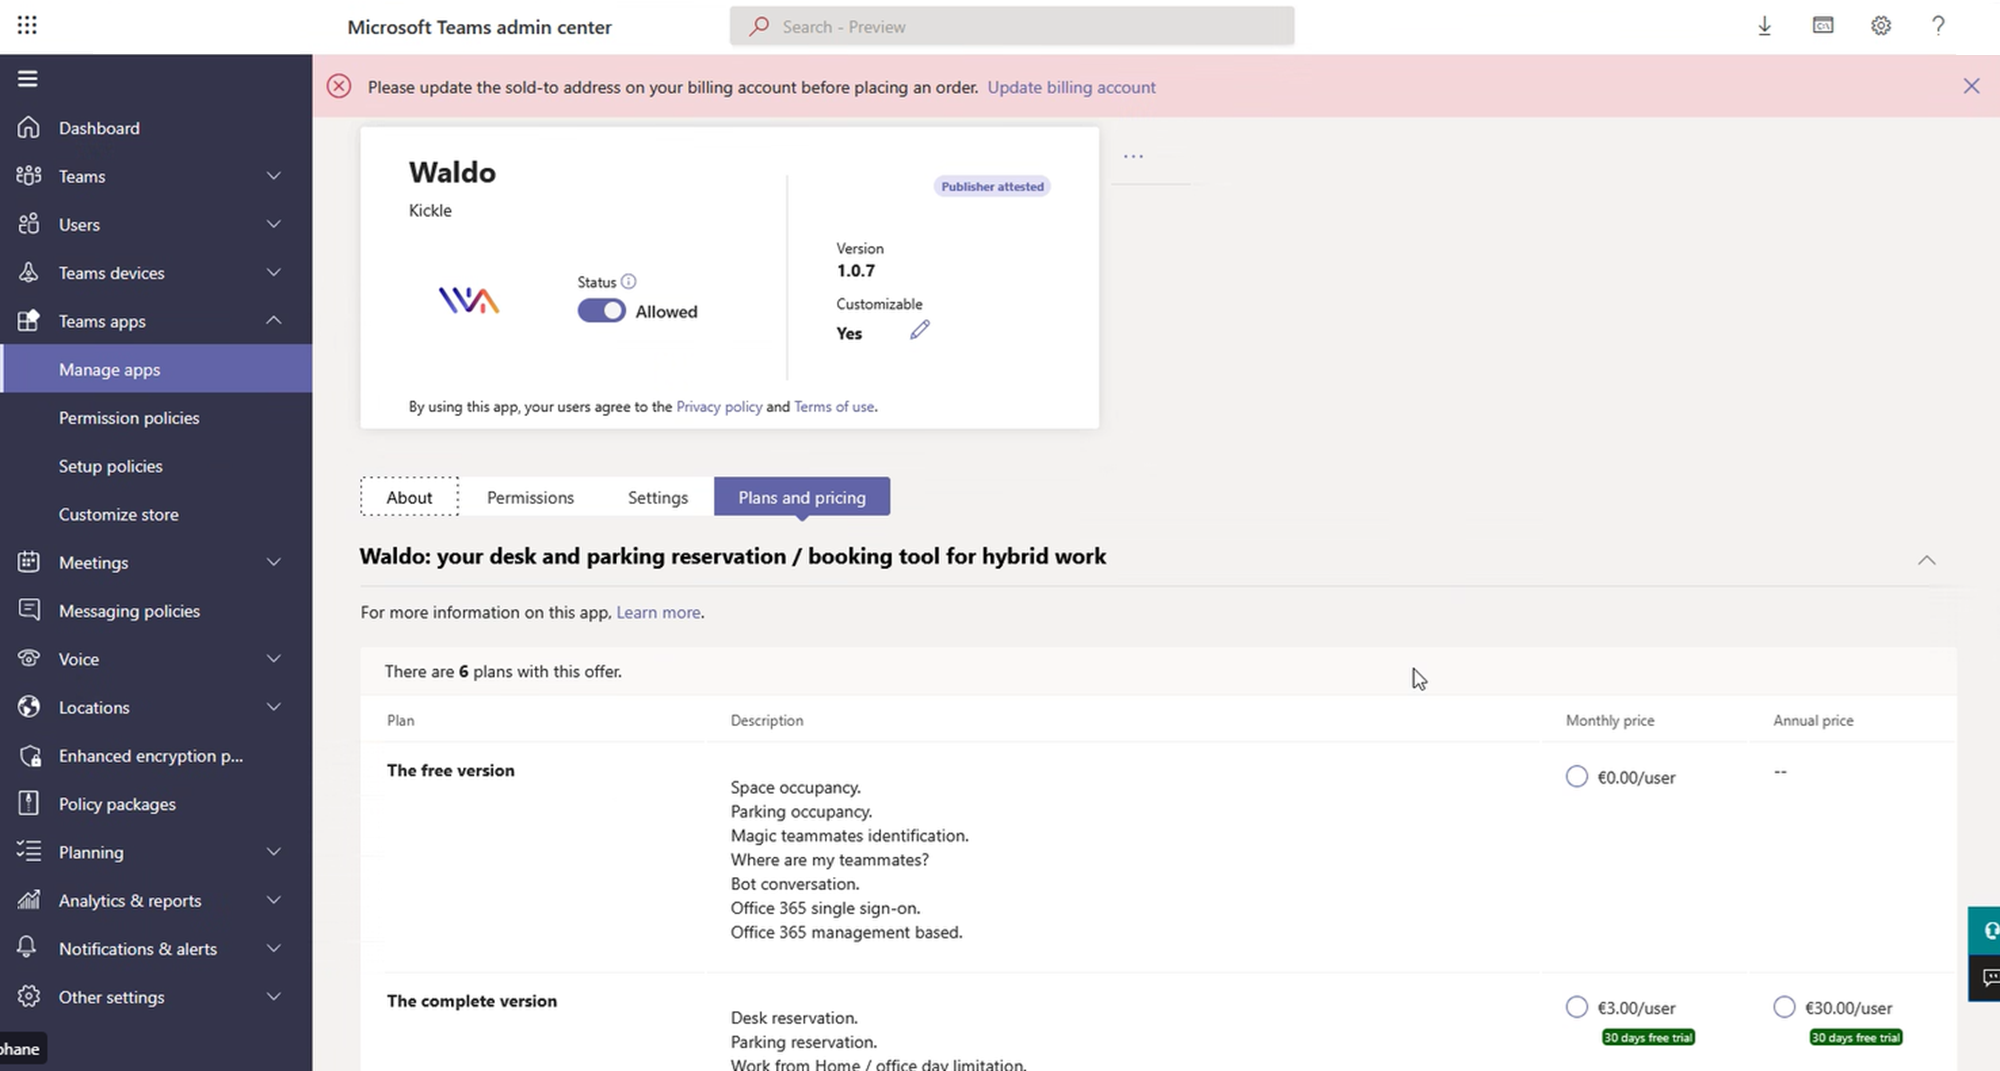Collapse the Waldo offer section chevron
This screenshot has height=1071, width=2000.
(x=1926, y=560)
